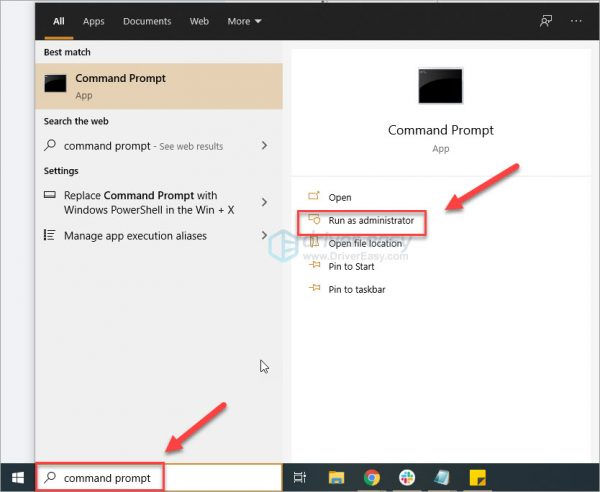Open the three-dot options menu
Viewport: 600px width, 492px height.
575,20
